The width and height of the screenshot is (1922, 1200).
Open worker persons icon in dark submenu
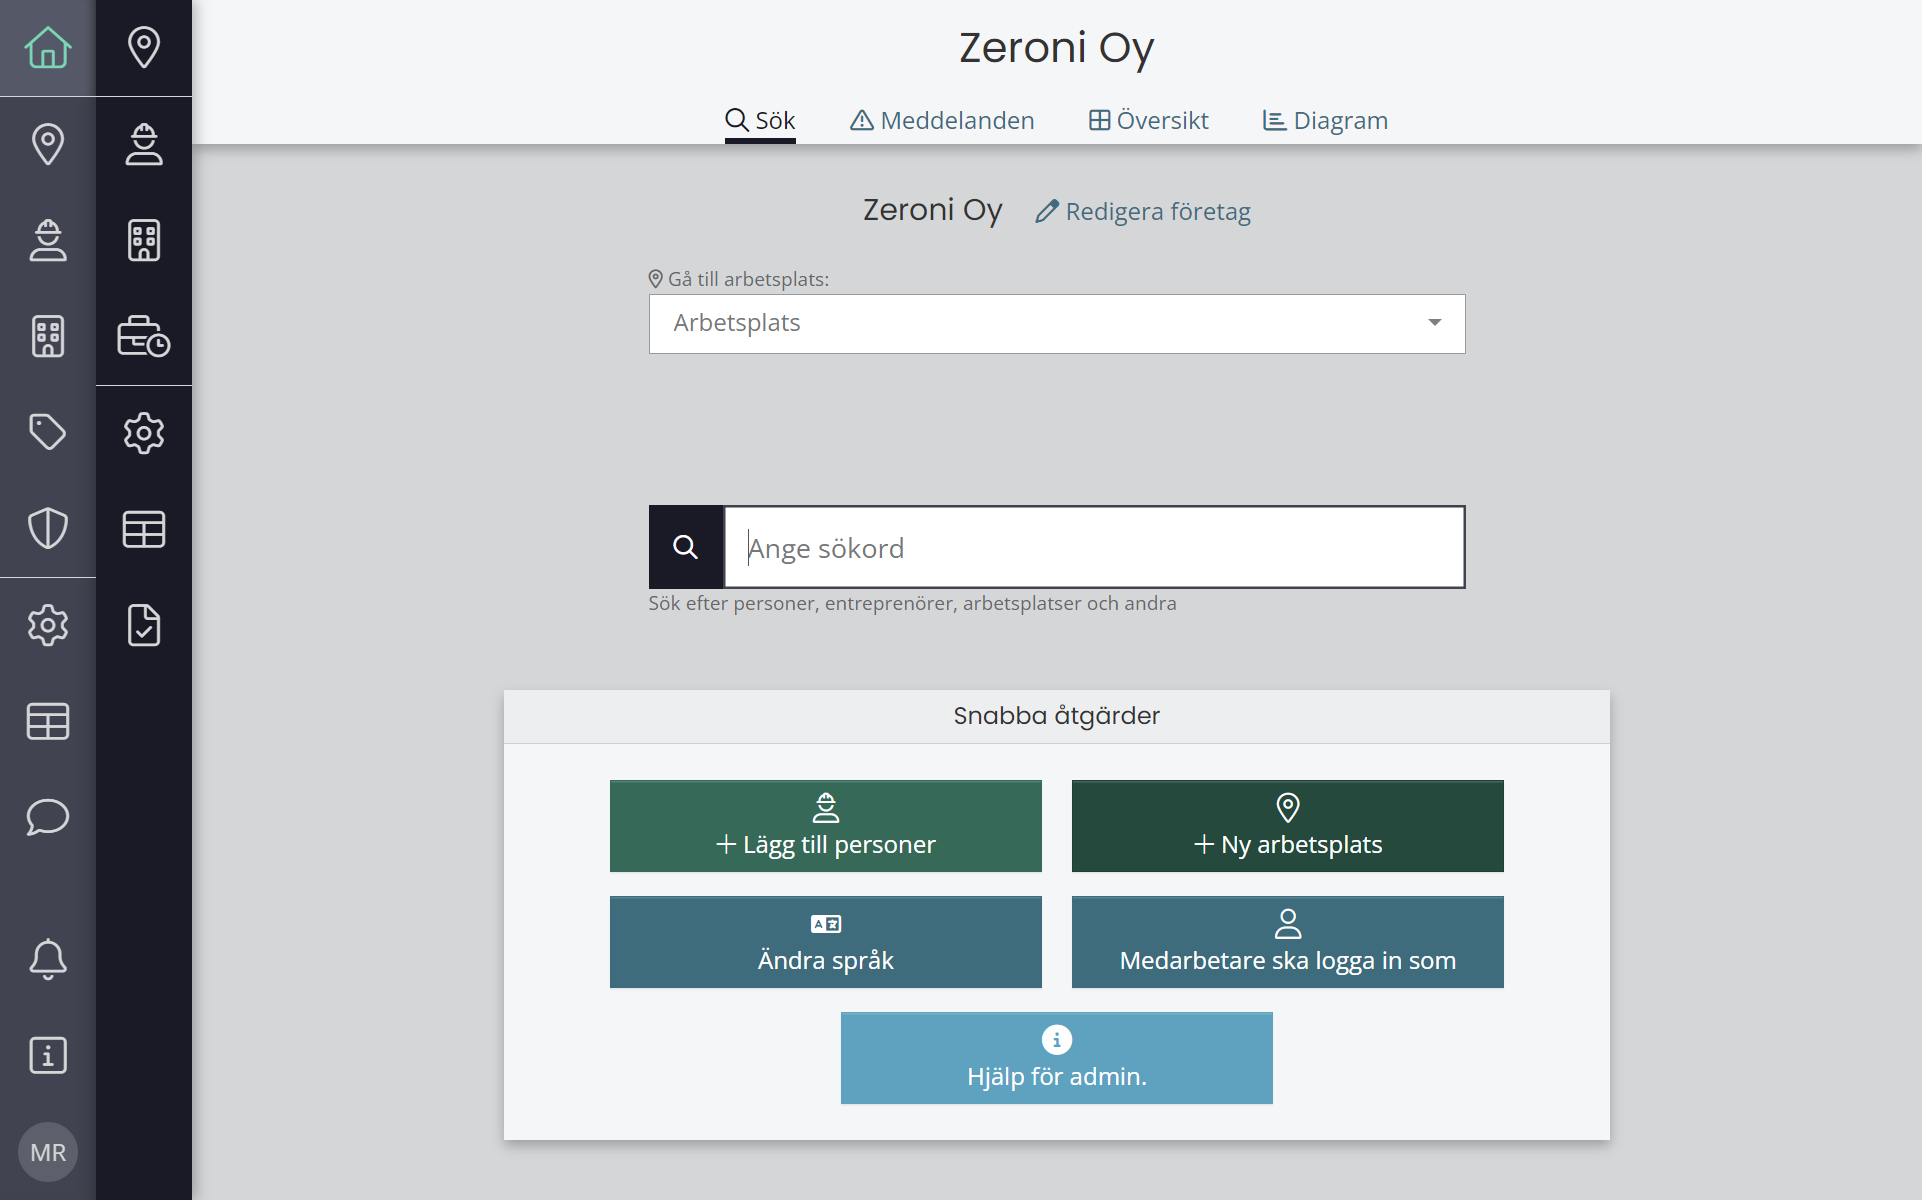[143, 144]
